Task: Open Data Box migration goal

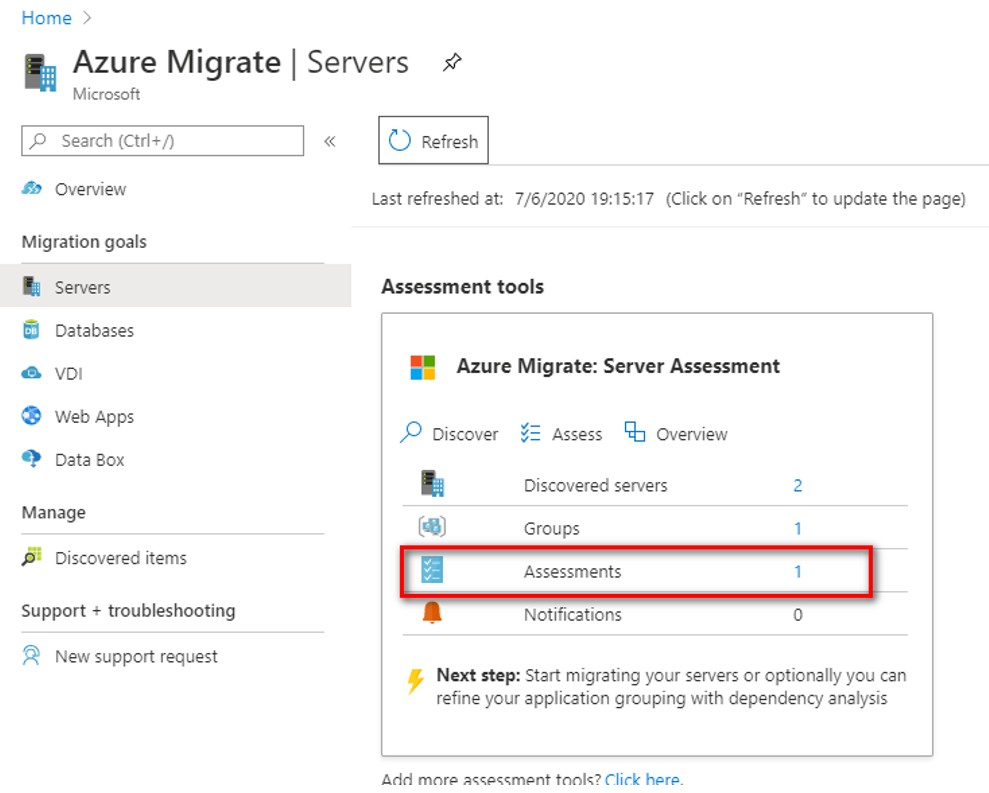Action: [90, 460]
